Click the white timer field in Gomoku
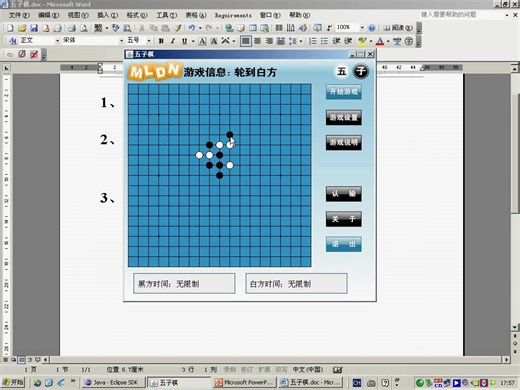The height and width of the screenshot is (390, 520). tap(296, 284)
